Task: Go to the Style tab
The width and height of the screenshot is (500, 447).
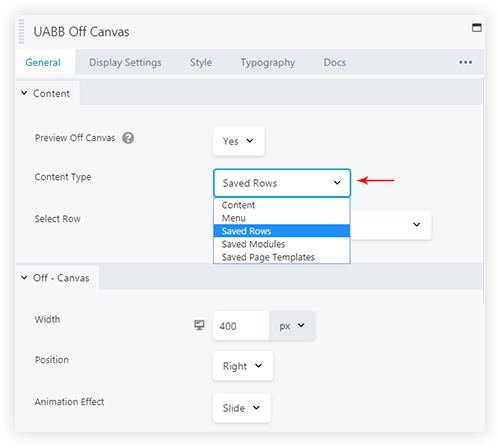Action: tap(201, 62)
